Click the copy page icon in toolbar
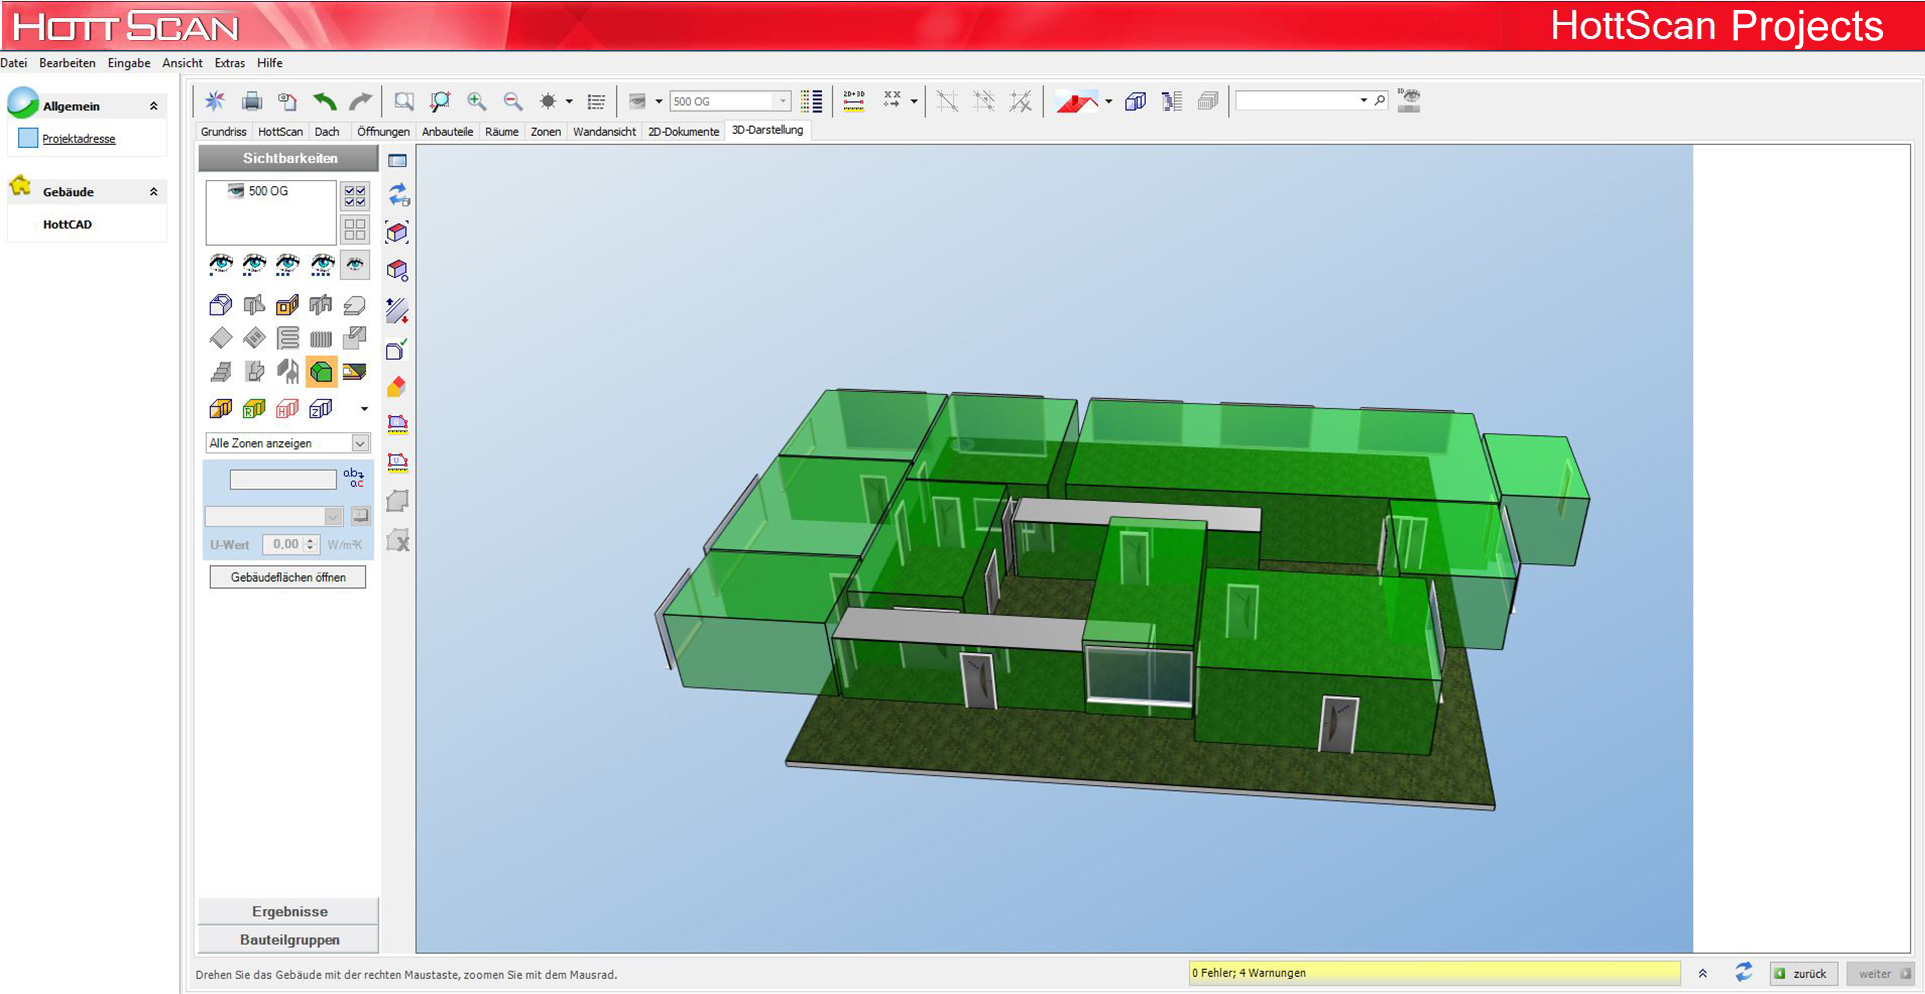This screenshot has height=994, width=1925. coord(288,101)
